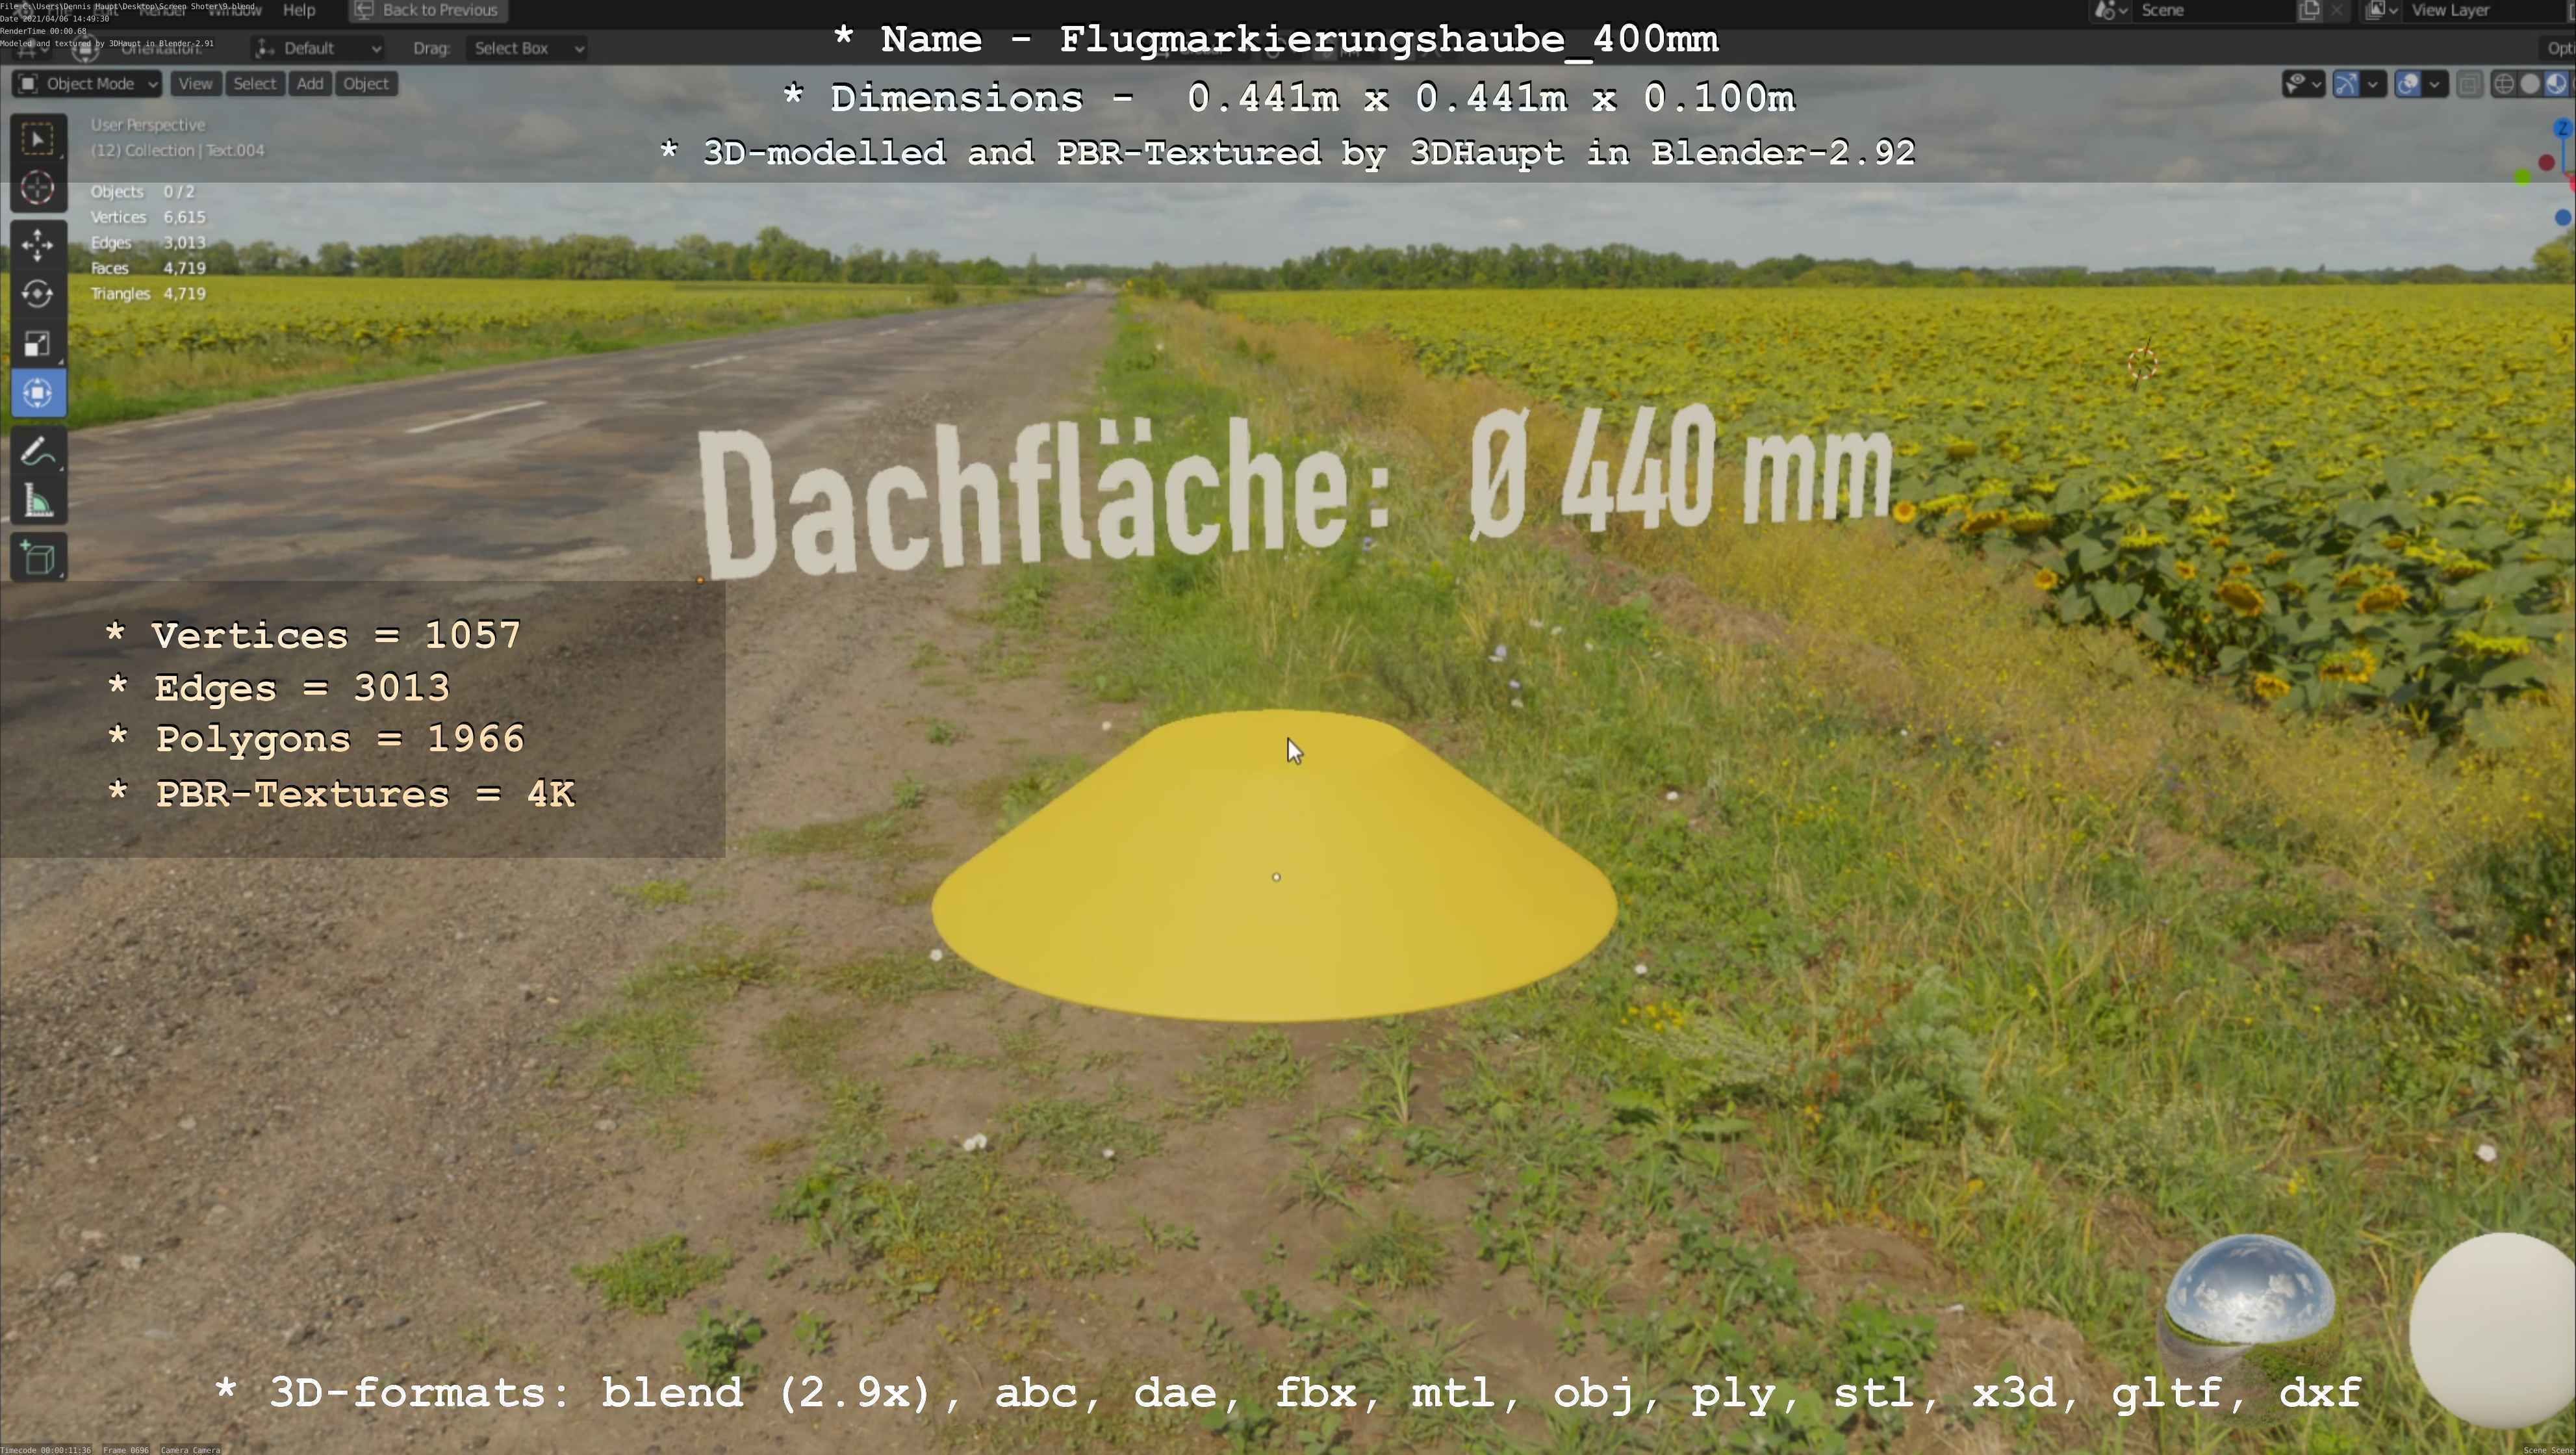Click the Back to Previous screen icon
Image resolution: width=2576 pixels, height=1455 pixels.
(x=364, y=10)
